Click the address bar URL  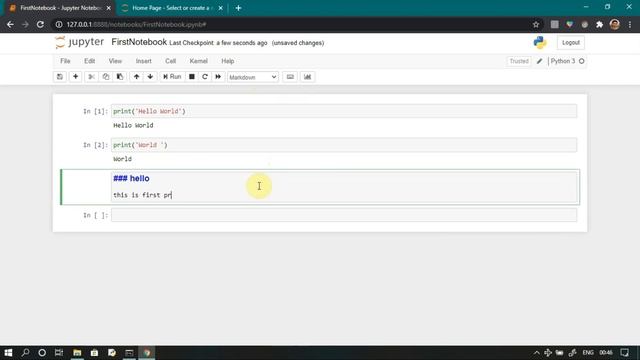coord(136,24)
